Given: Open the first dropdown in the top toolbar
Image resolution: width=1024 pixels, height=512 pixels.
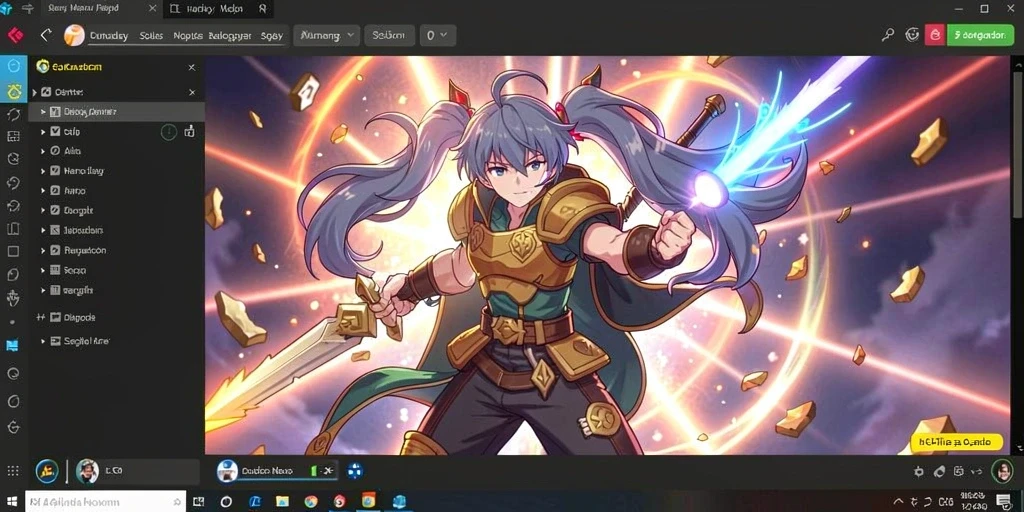Looking at the screenshot, I should coord(327,35).
